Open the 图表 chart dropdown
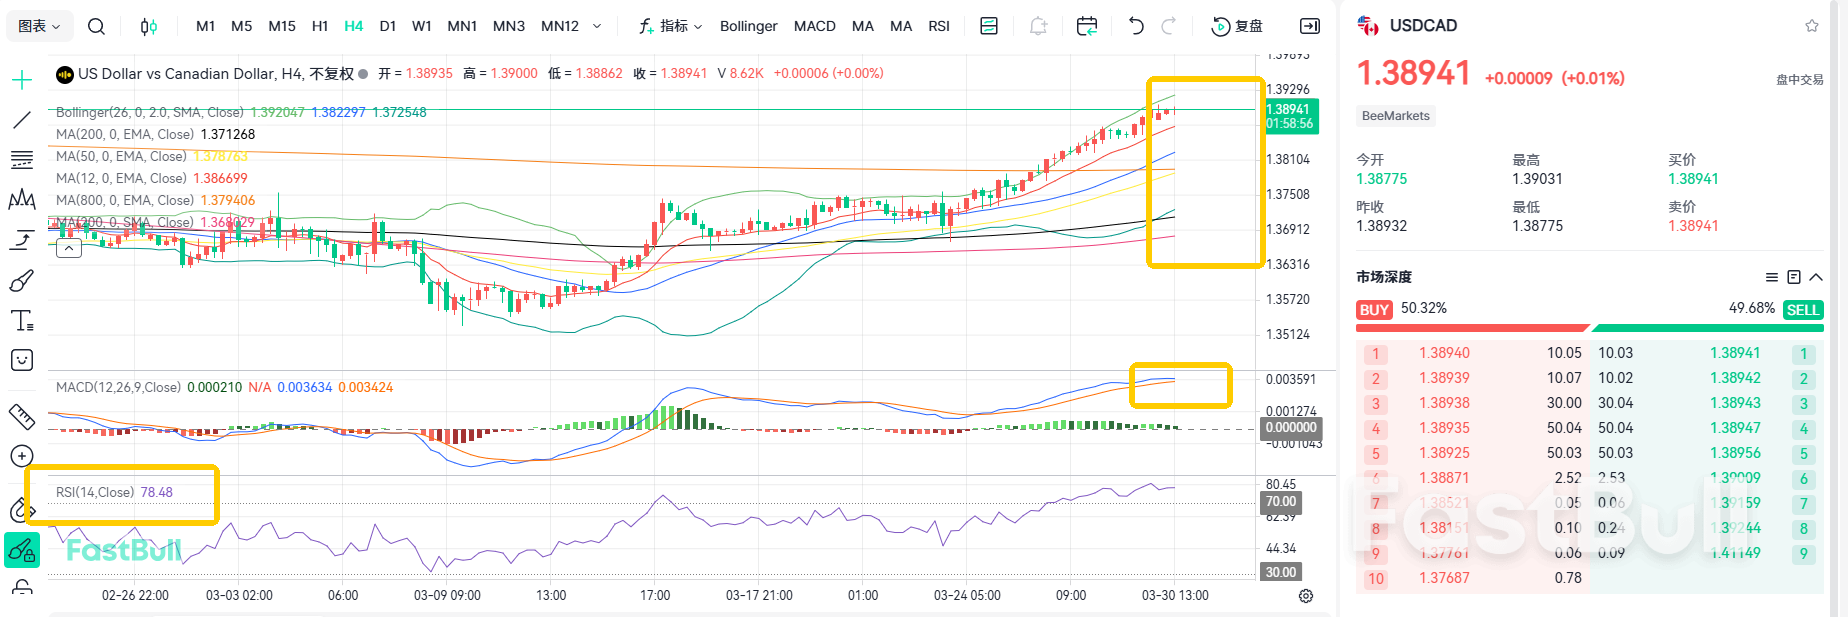The image size is (1848, 617). click(40, 26)
